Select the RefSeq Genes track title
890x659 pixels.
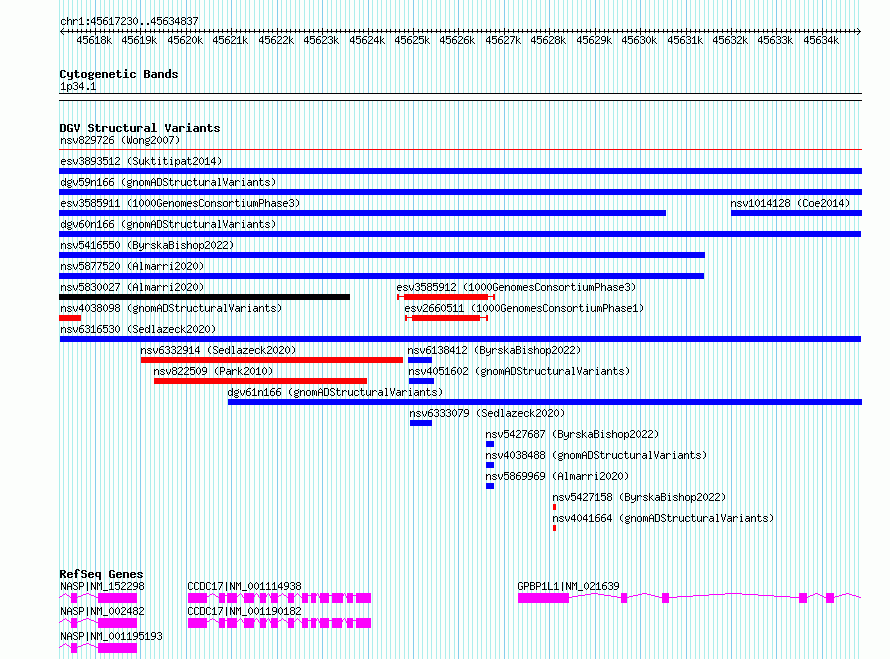coord(101,574)
